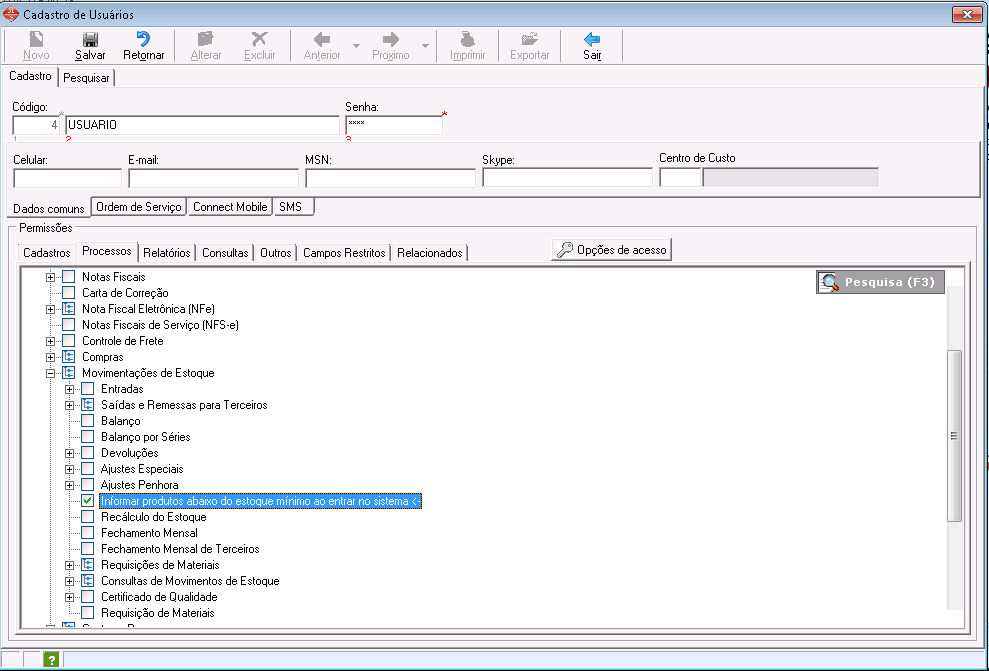The height and width of the screenshot is (671, 989).
Task: Click the Opções de acesso button
Action: 612,250
